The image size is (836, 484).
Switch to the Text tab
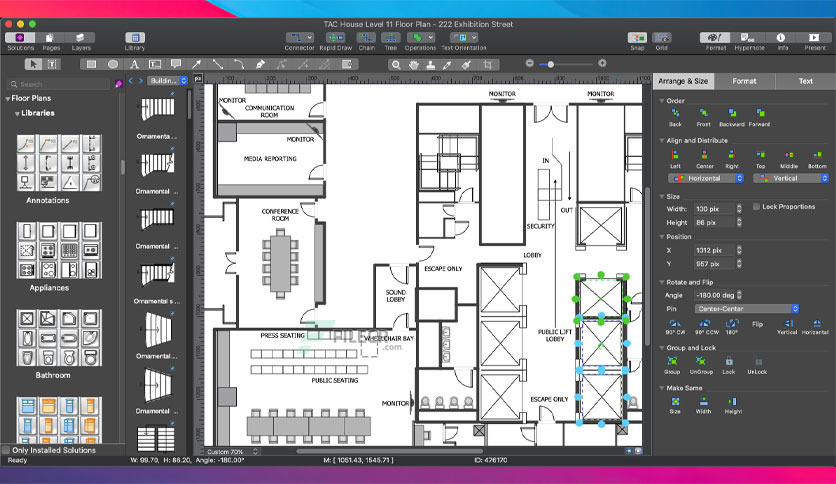coord(805,81)
